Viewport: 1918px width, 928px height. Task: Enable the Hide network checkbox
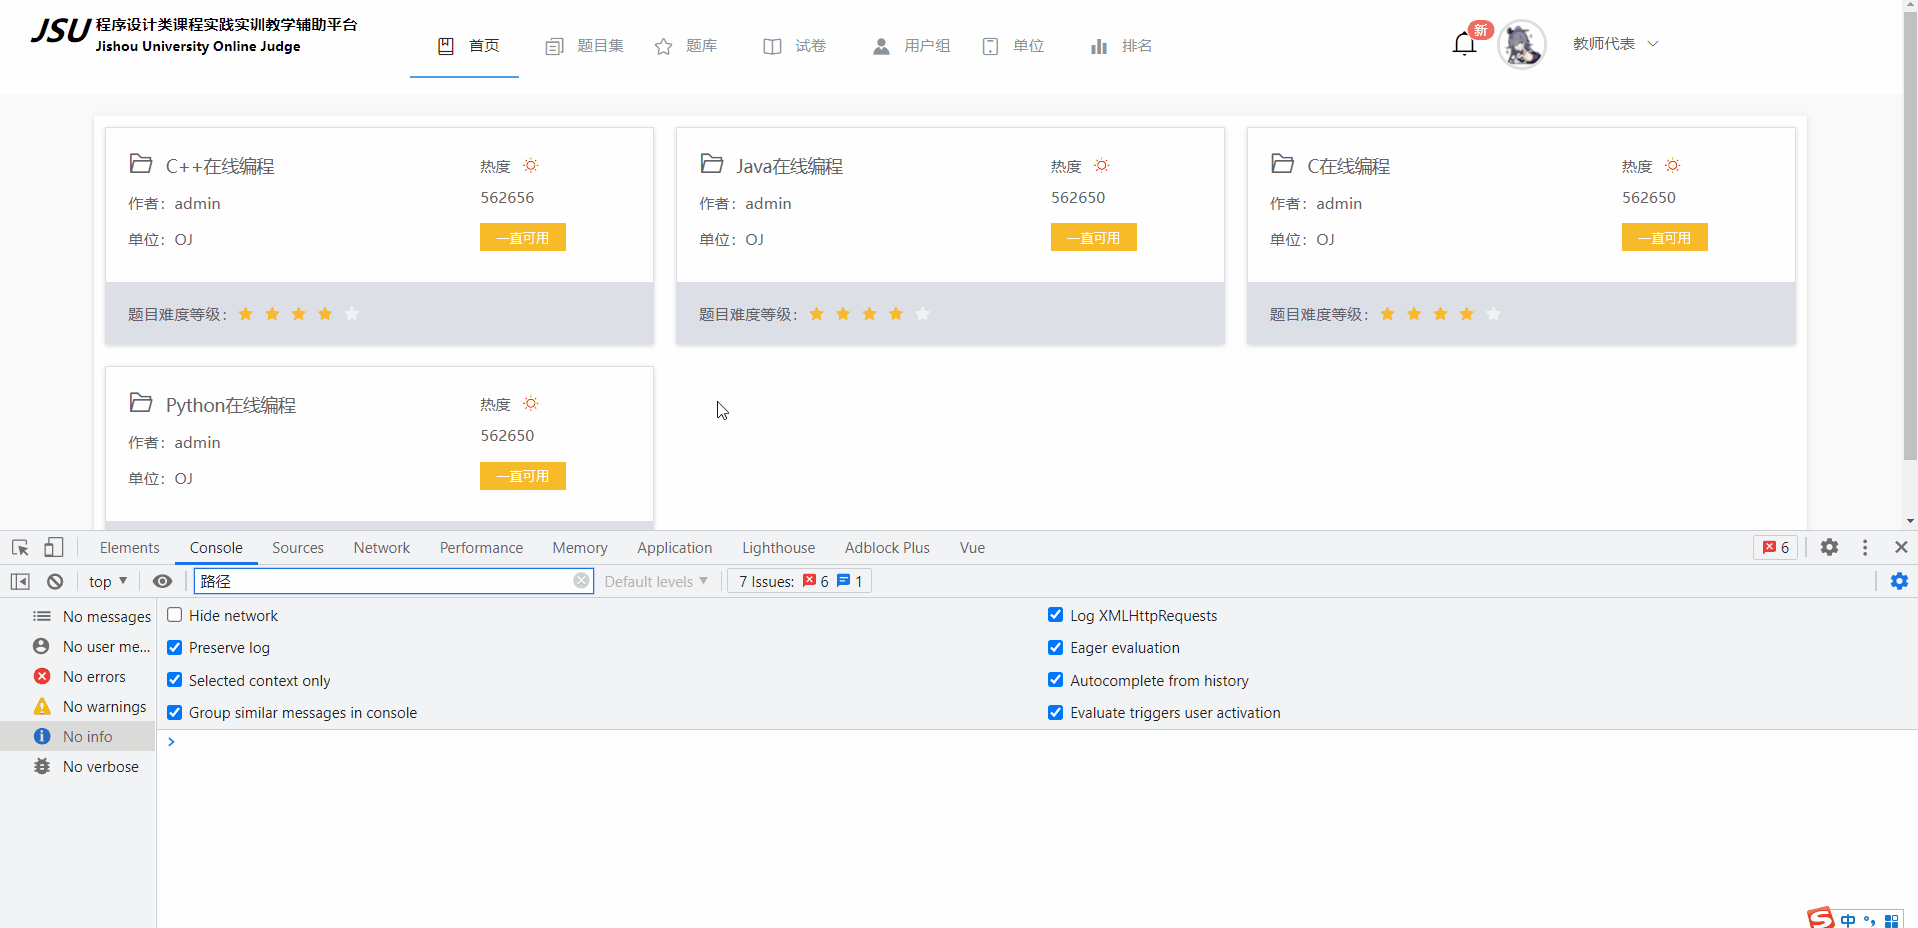(175, 615)
